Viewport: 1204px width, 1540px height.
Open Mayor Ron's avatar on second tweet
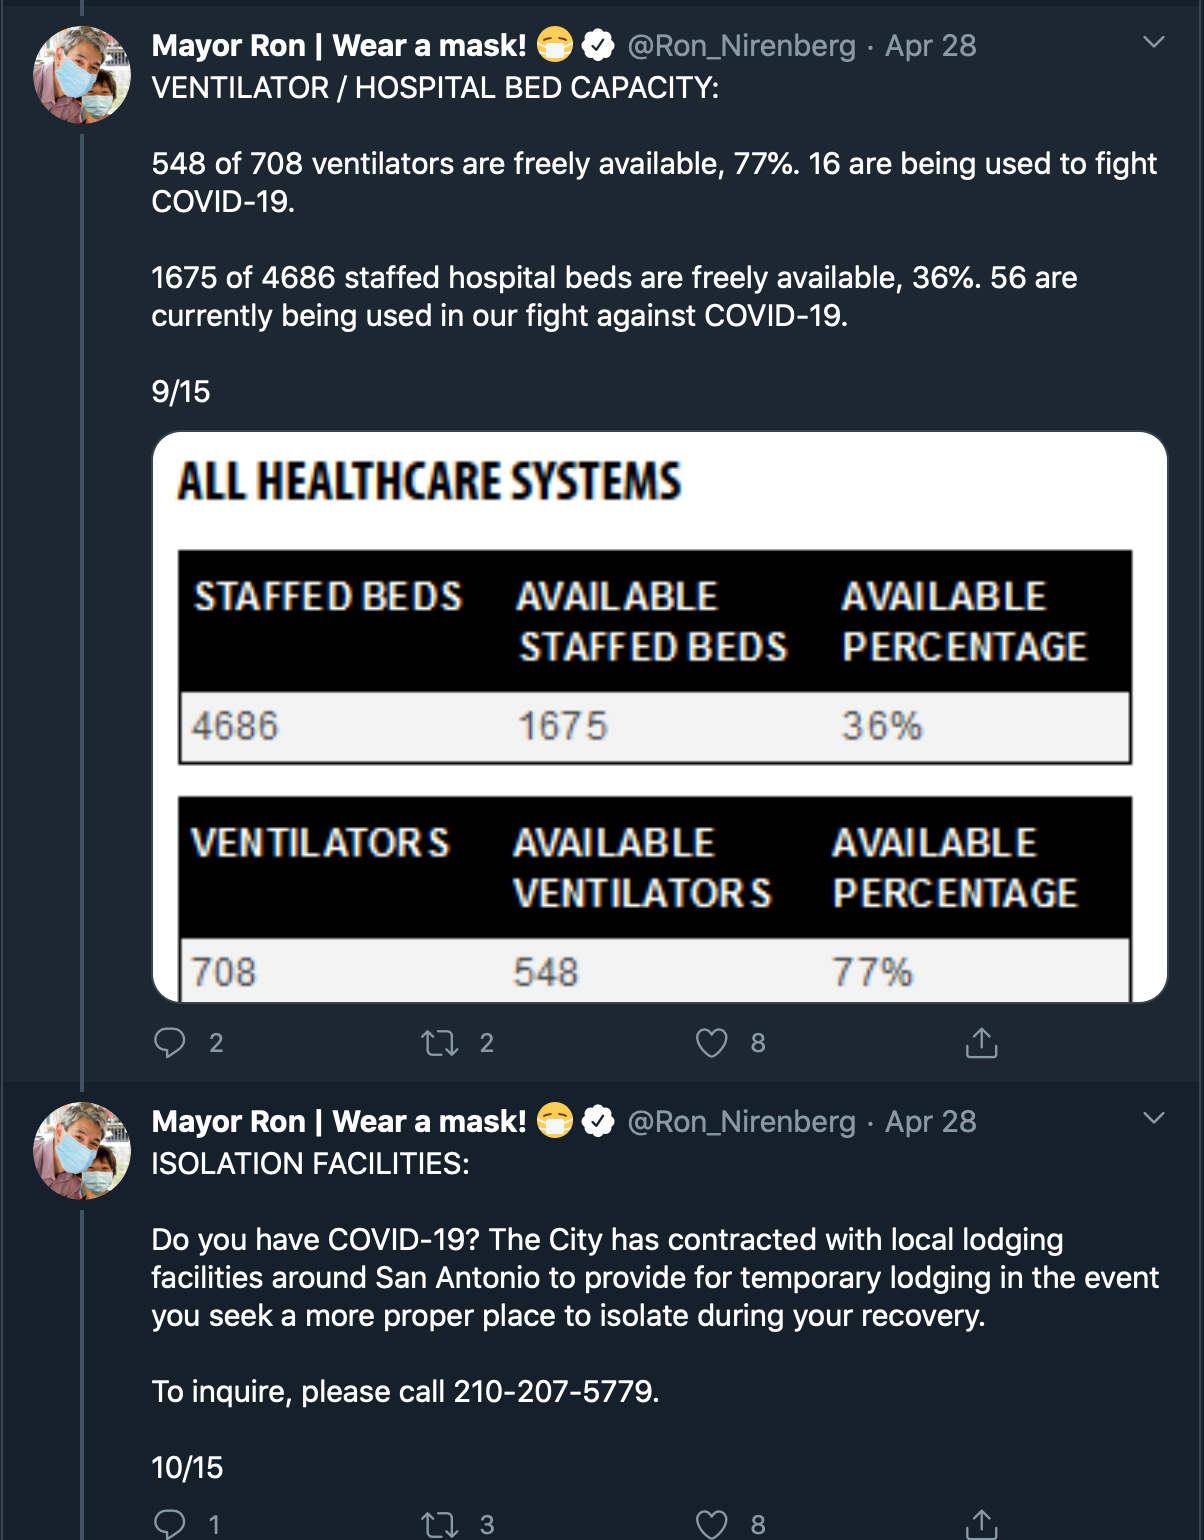click(82, 1151)
